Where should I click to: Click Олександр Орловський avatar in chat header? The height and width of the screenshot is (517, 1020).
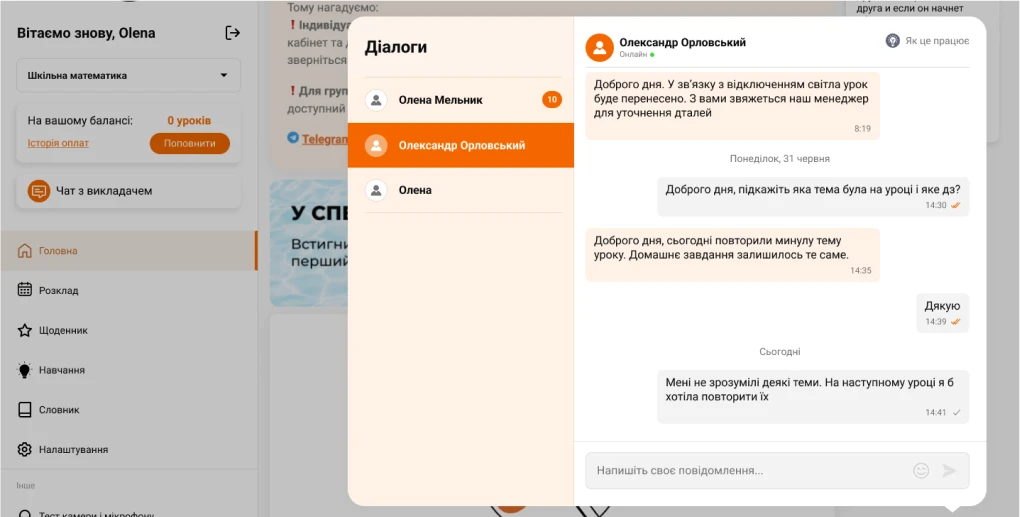599,47
